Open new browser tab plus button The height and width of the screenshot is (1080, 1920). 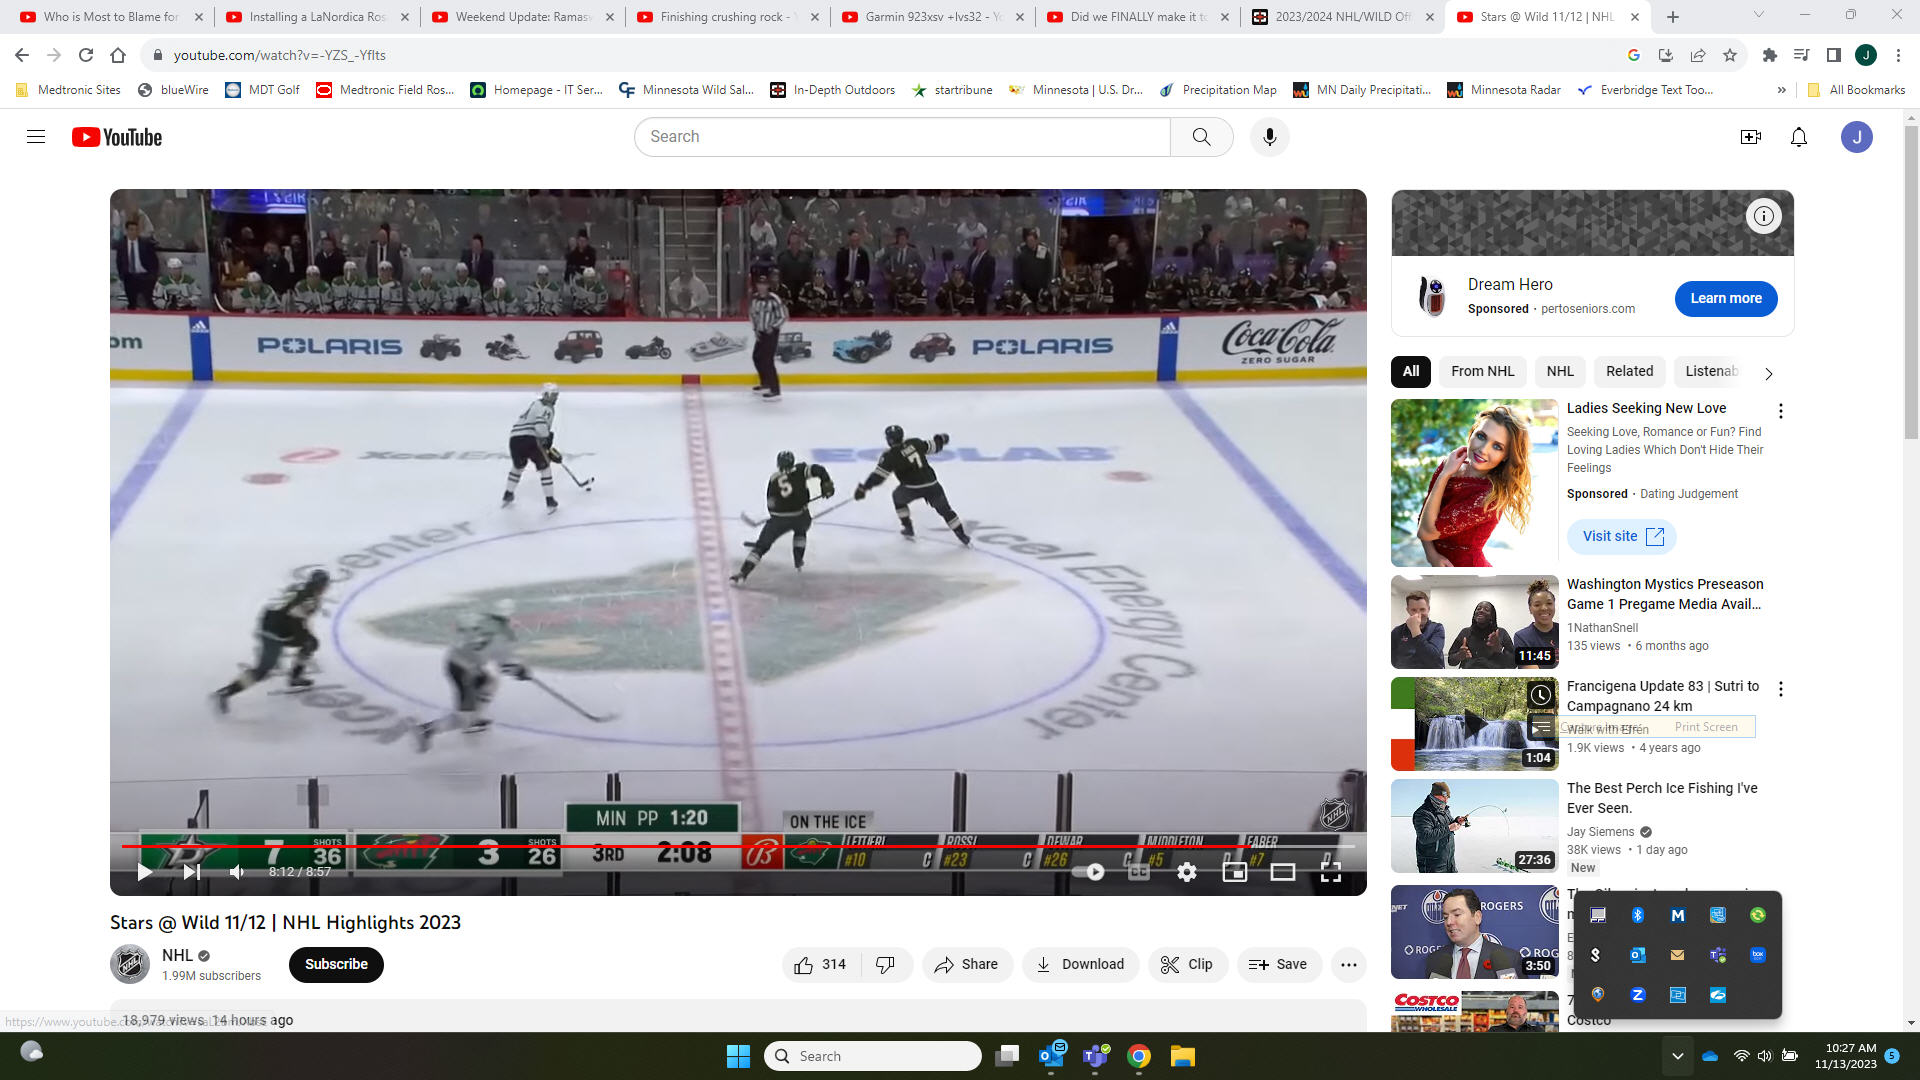point(1673,17)
